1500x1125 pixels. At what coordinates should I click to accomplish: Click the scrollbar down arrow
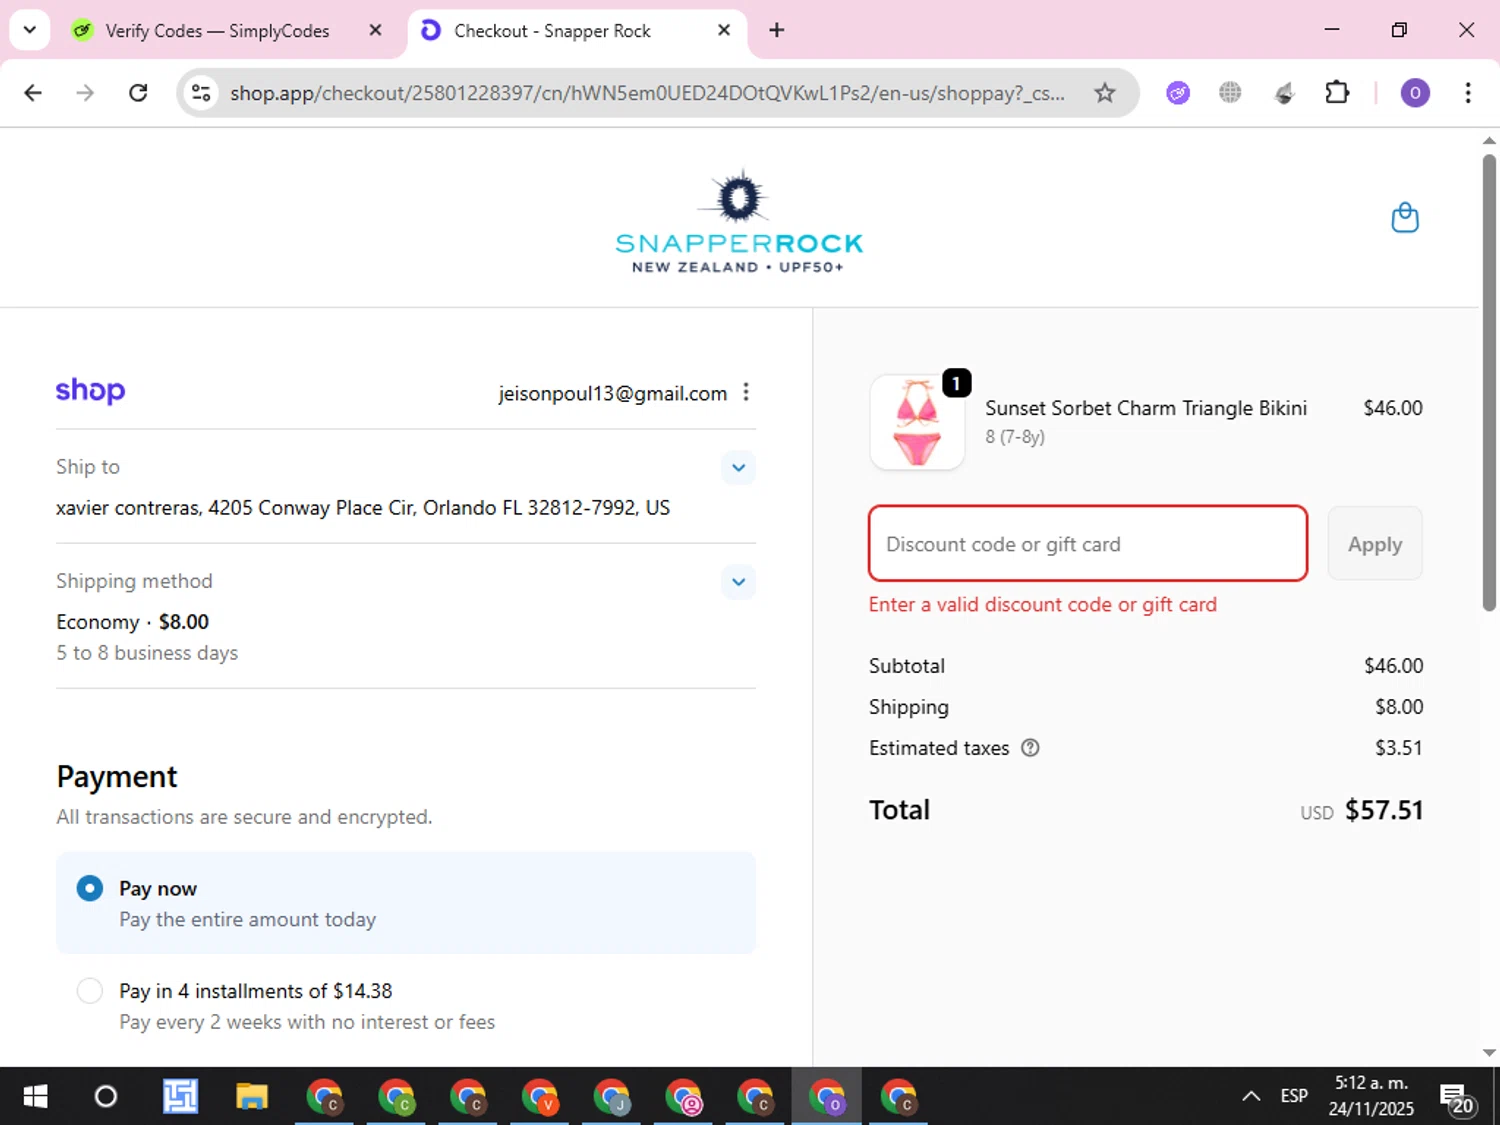1489,1052
